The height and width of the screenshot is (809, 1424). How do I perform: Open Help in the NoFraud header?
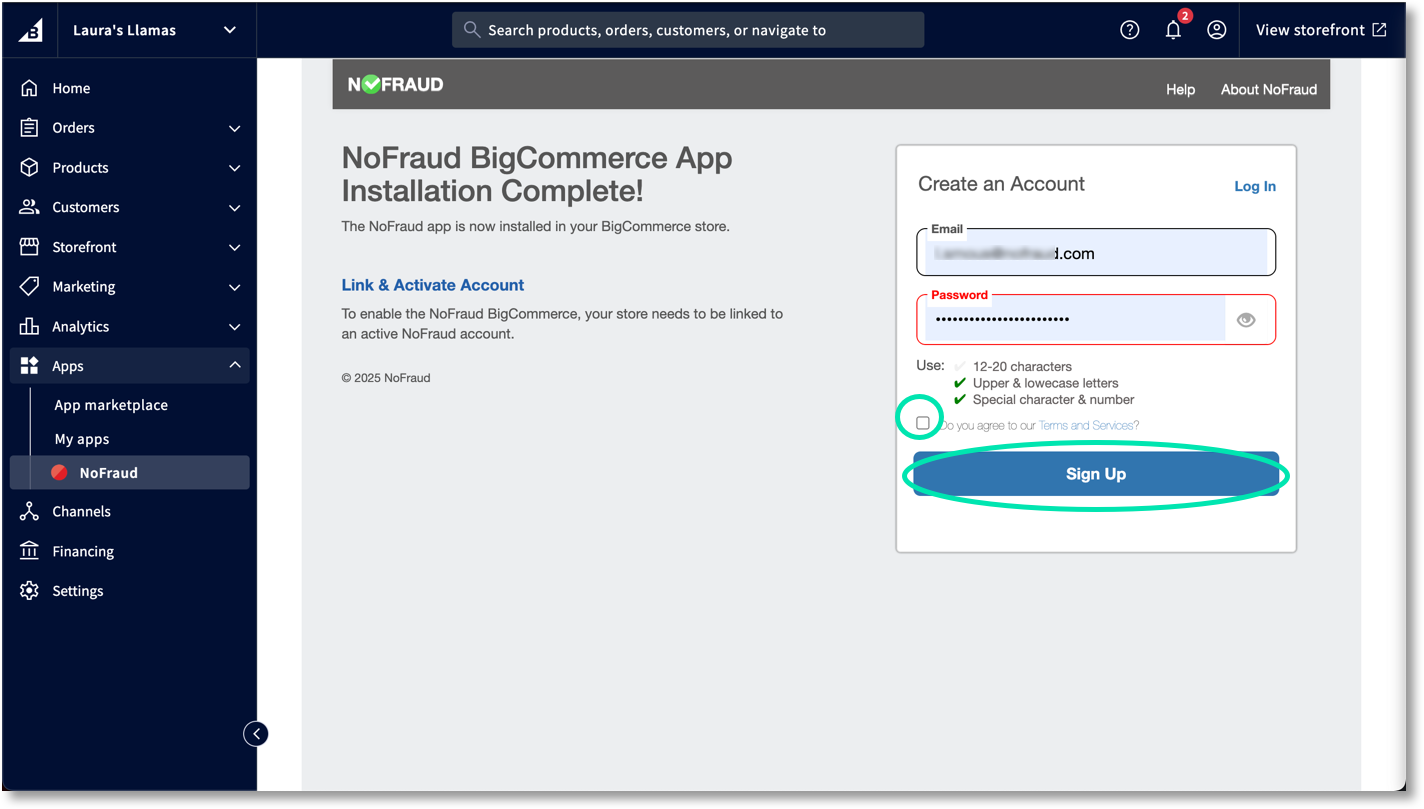tap(1180, 89)
